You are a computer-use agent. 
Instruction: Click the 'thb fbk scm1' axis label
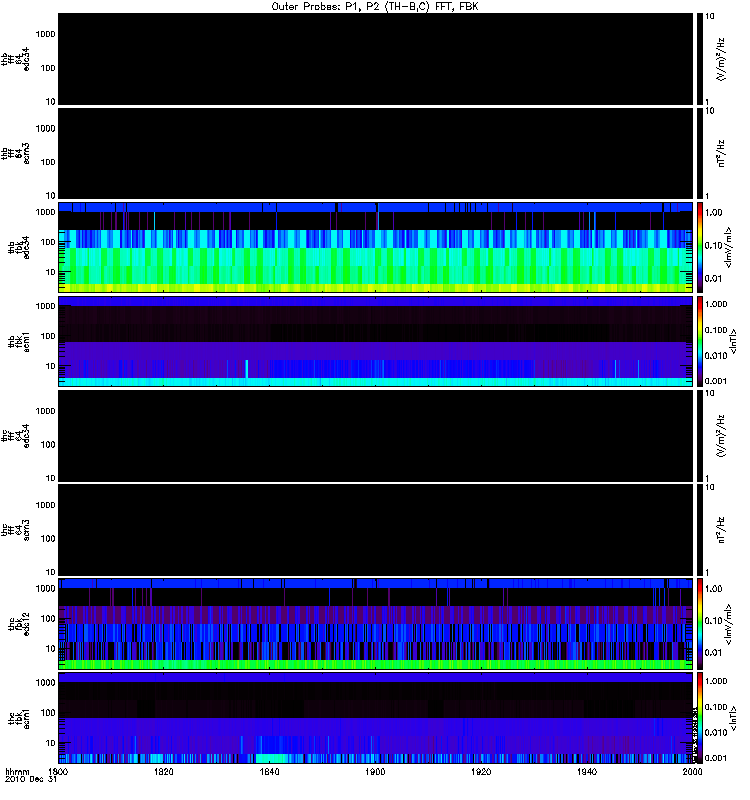click(x=19, y=341)
